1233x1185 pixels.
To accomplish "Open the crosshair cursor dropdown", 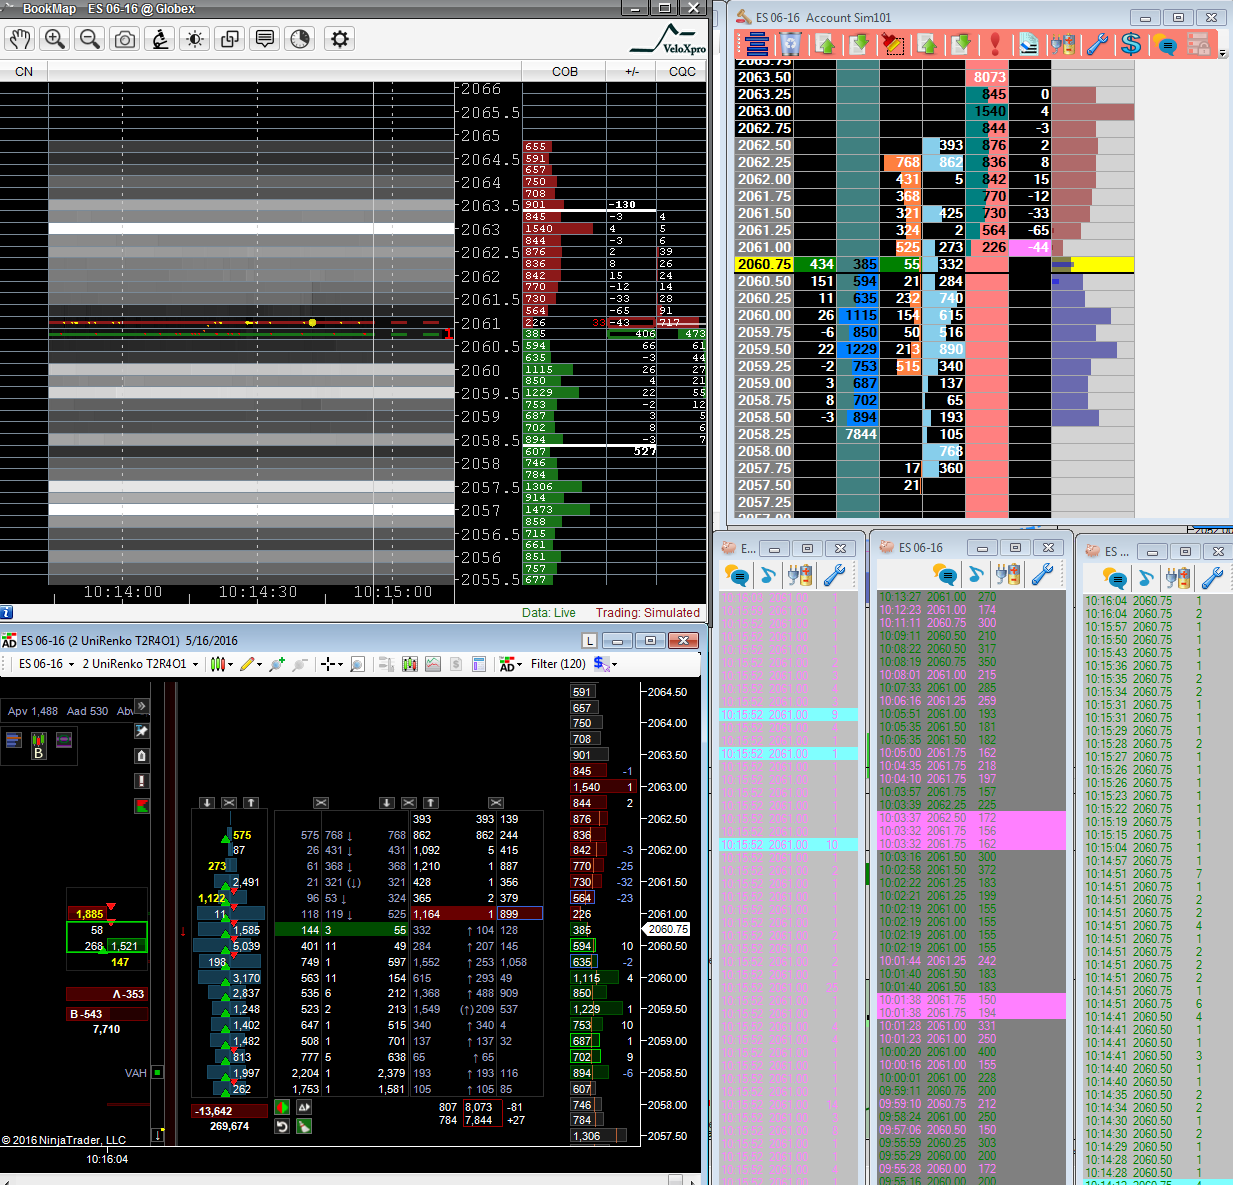I will pos(332,664).
